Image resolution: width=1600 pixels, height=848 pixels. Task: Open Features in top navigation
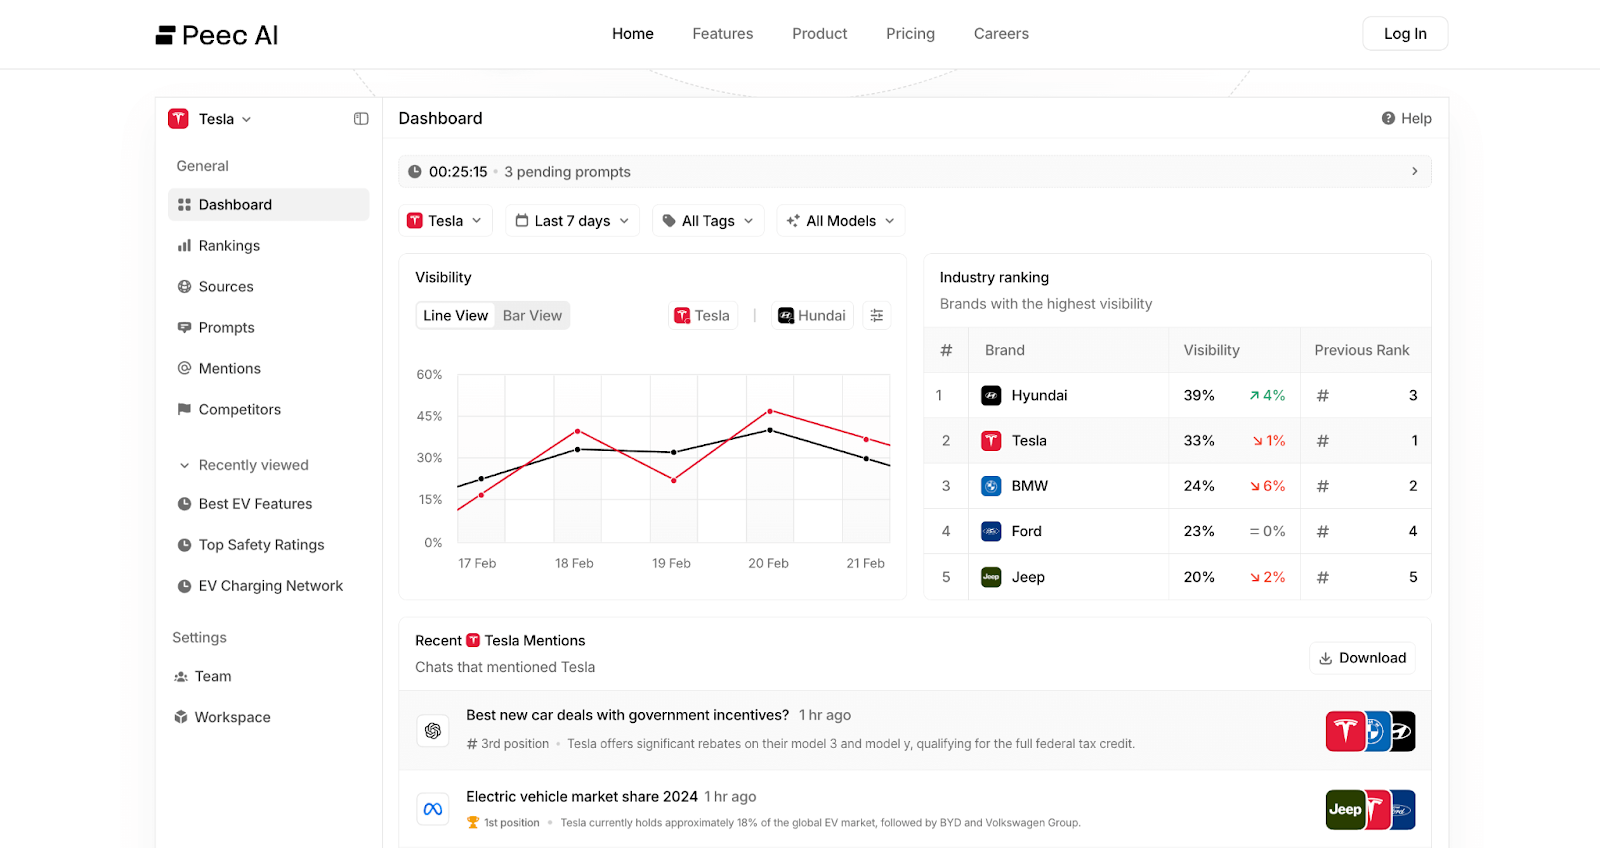723,34
